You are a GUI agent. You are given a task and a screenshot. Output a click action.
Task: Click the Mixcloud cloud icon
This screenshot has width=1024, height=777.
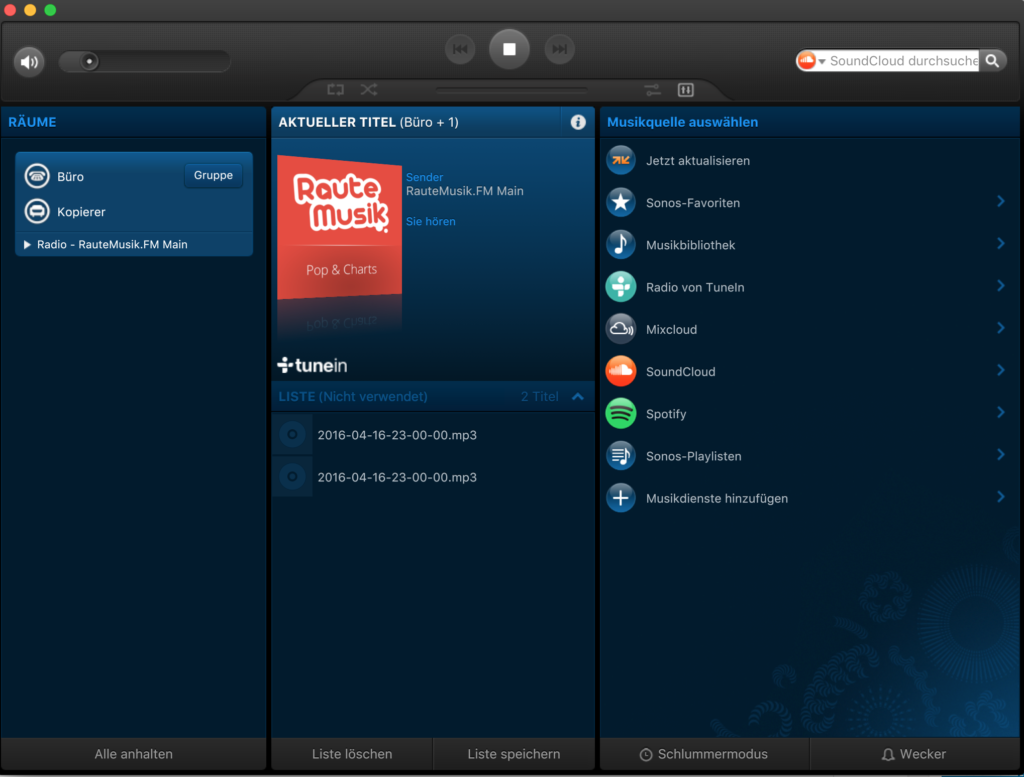[x=621, y=329]
